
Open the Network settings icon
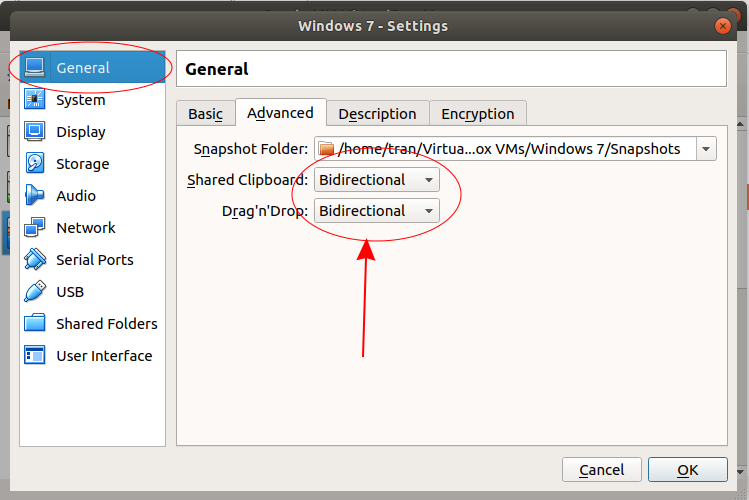[35, 227]
